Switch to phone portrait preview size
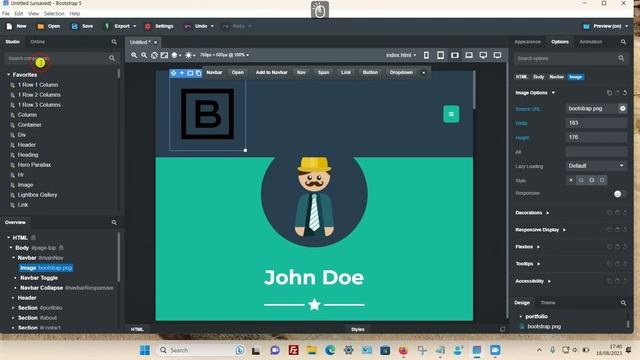 [426, 55]
